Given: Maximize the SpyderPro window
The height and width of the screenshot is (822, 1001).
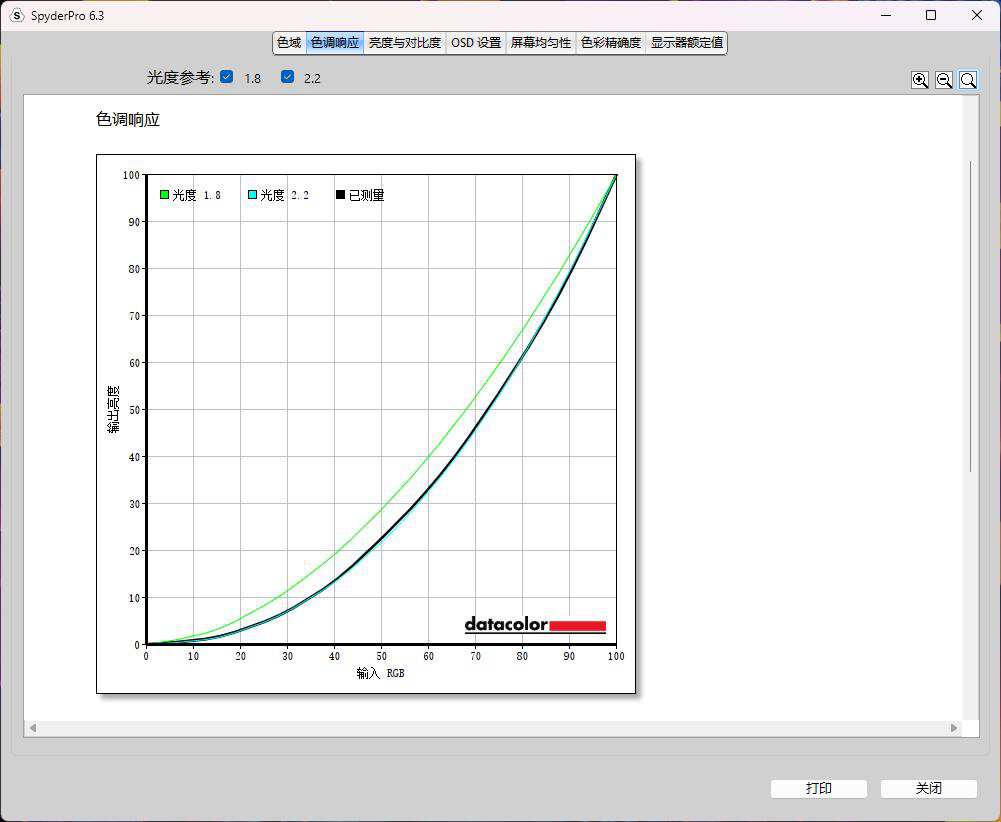Looking at the screenshot, I should 931,15.
